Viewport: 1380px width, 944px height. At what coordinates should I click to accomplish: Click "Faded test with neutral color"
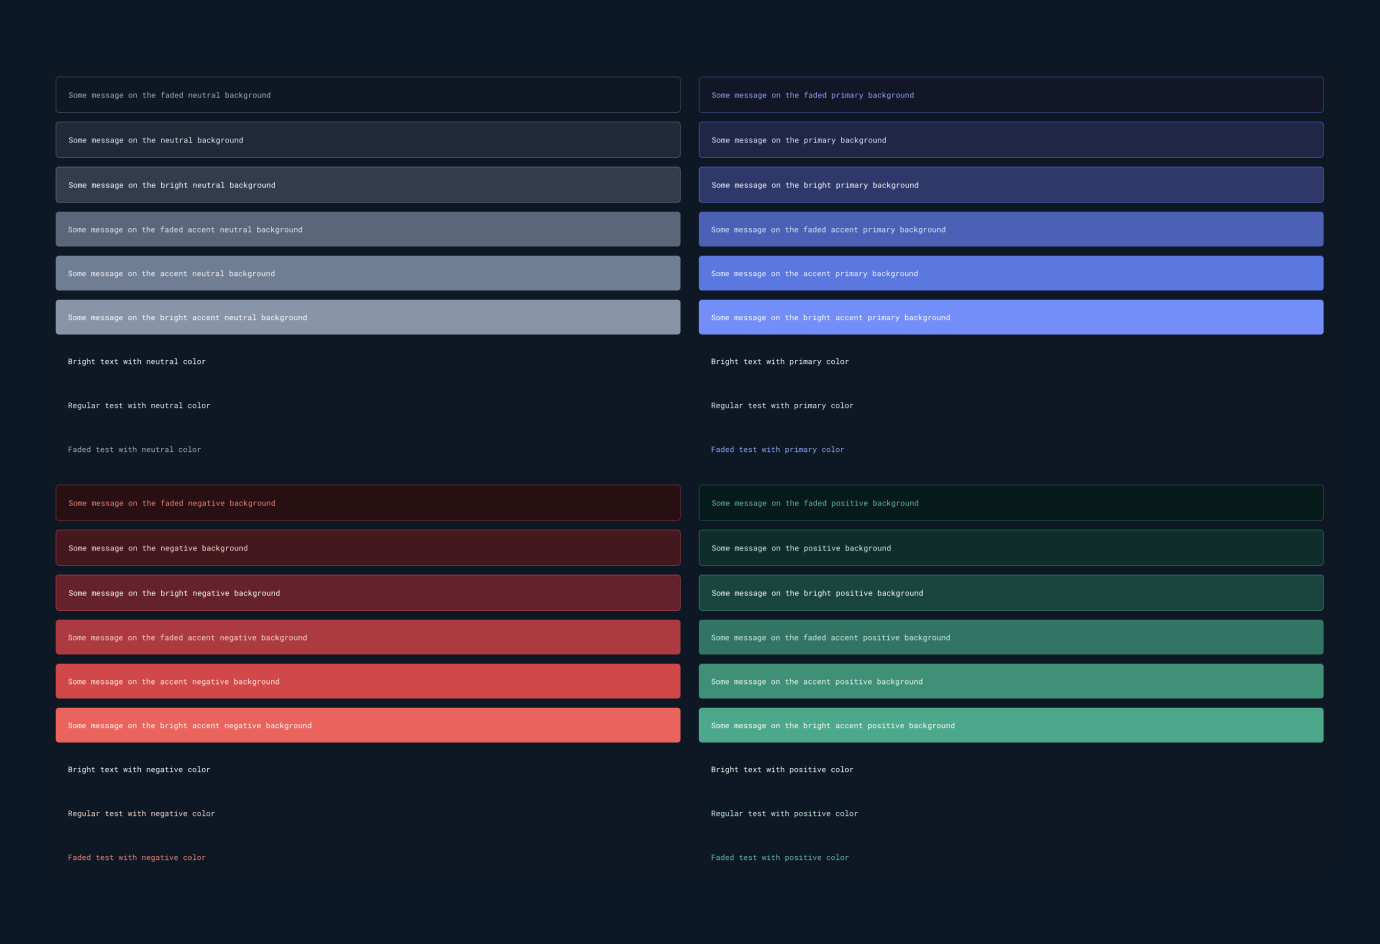(135, 450)
